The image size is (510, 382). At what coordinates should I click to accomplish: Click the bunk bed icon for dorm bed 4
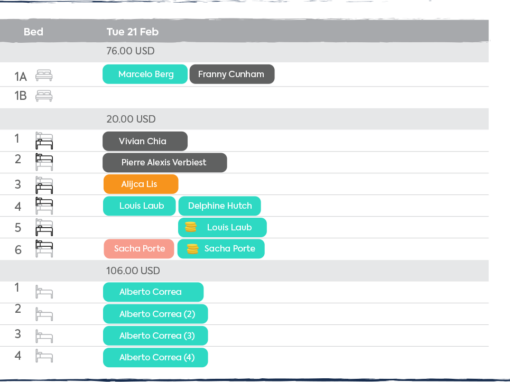pos(44,206)
